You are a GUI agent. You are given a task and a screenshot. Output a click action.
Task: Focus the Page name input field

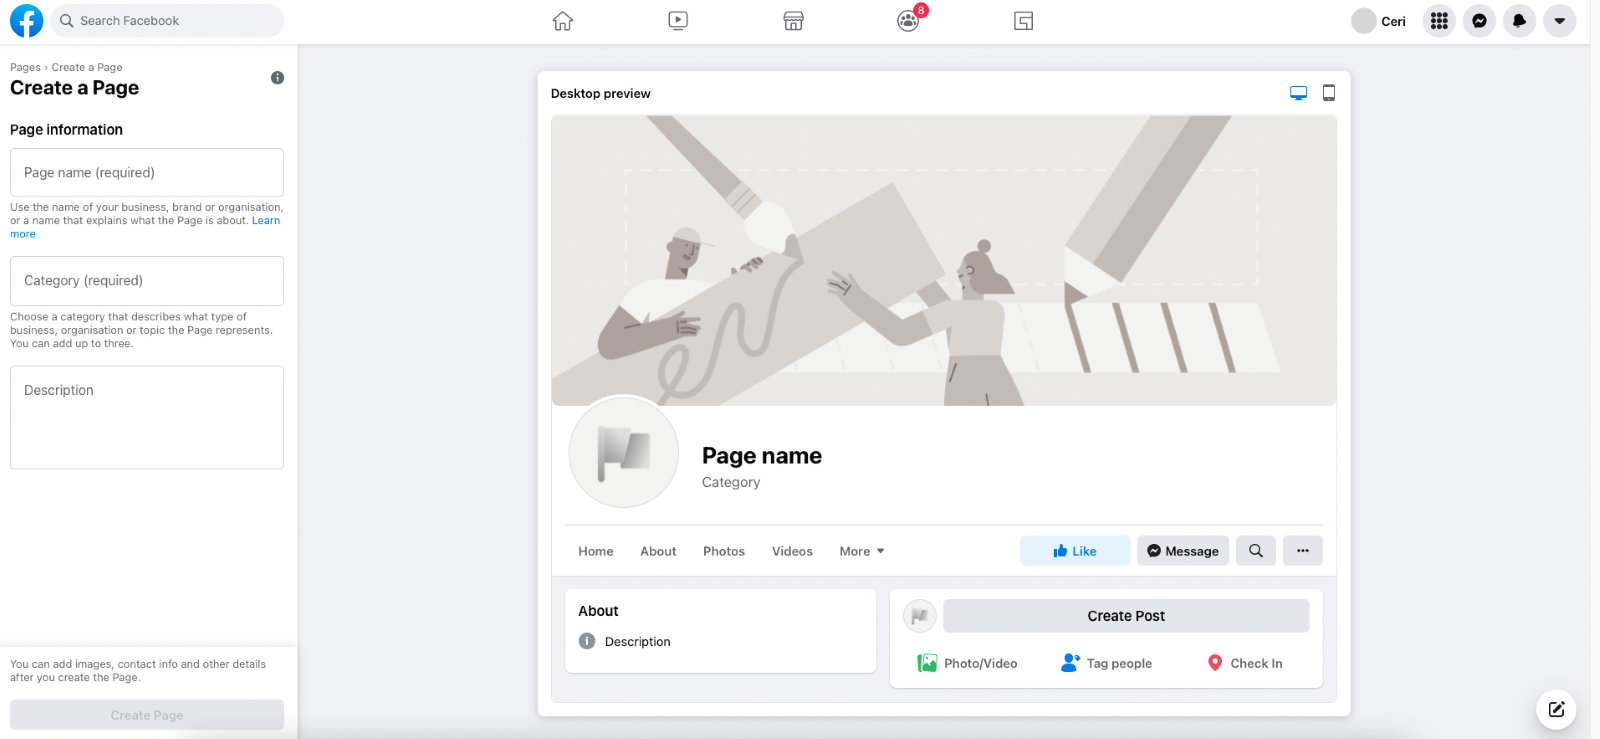click(x=147, y=173)
